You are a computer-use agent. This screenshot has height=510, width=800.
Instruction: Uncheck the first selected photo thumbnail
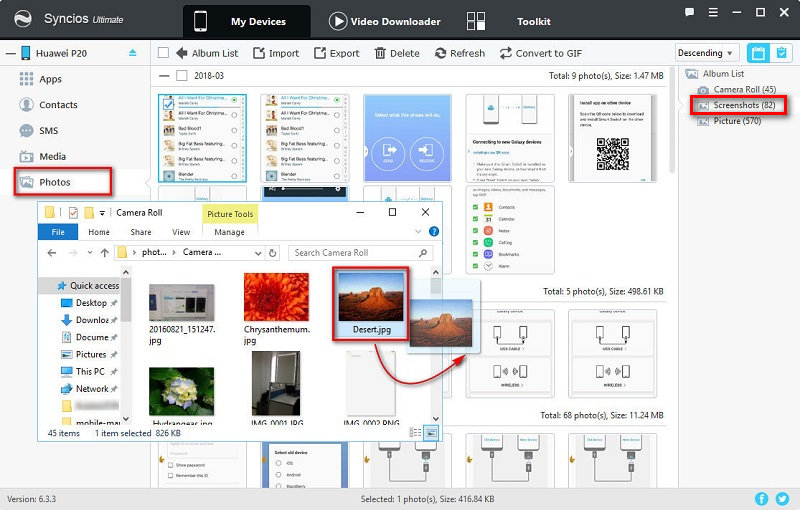pyautogui.click(x=168, y=103)
